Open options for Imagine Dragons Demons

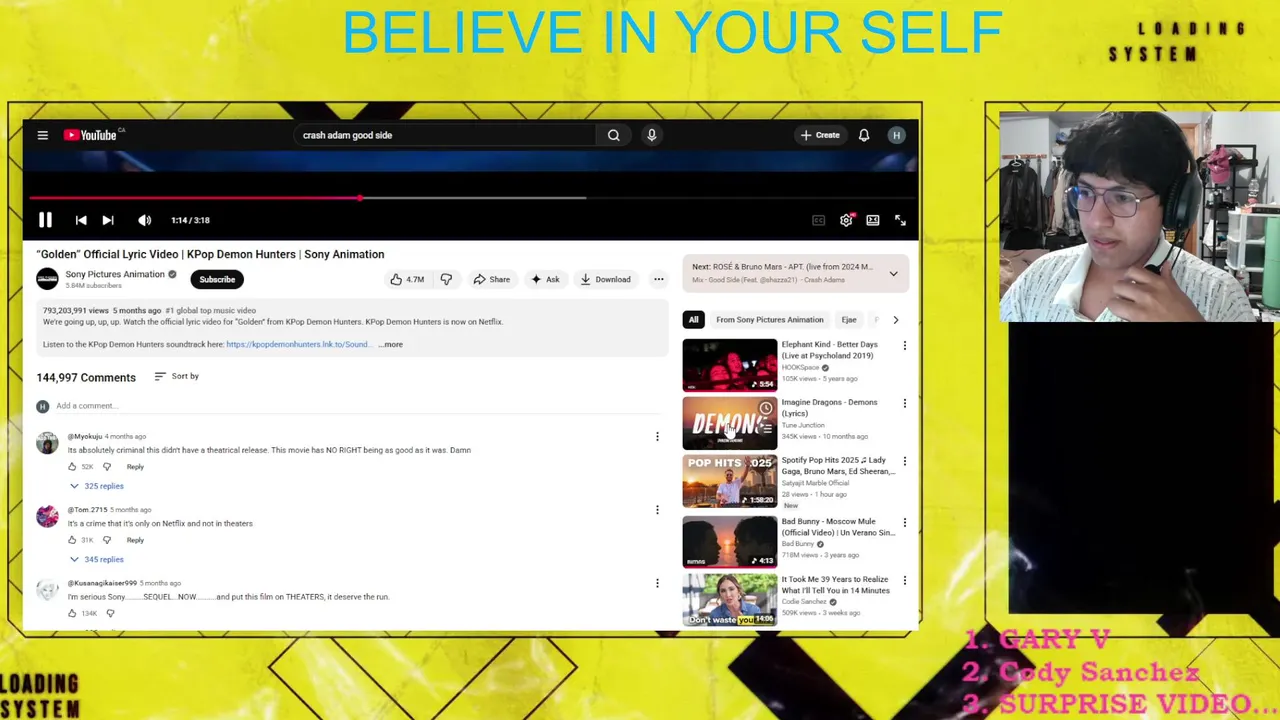point(905,404)
